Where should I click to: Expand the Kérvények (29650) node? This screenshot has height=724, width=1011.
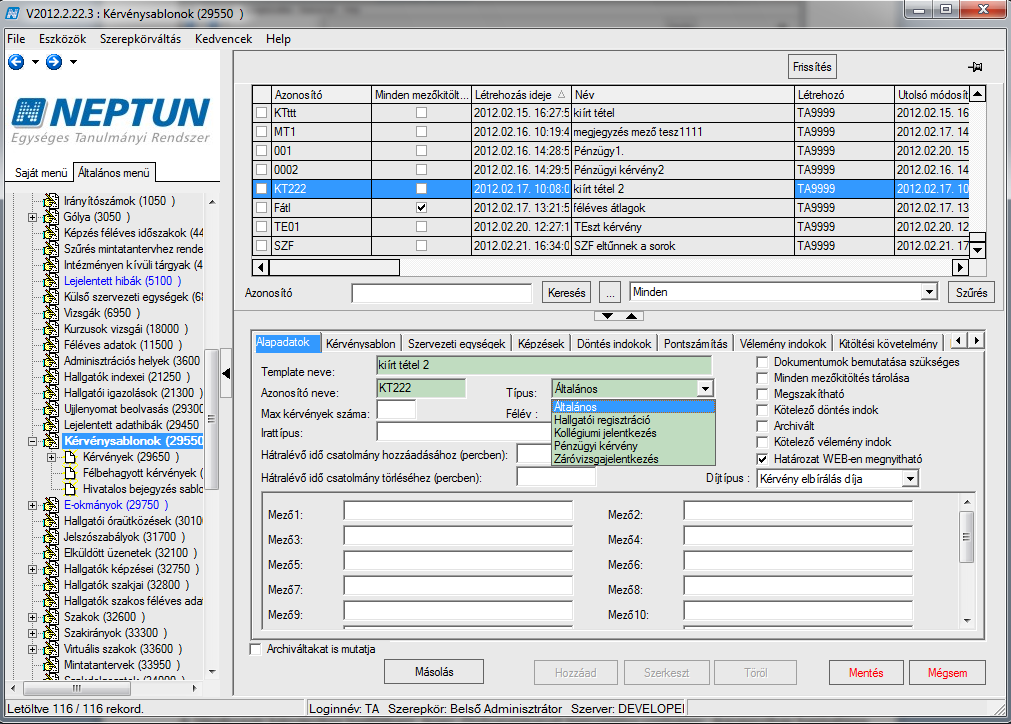[52, 458]
